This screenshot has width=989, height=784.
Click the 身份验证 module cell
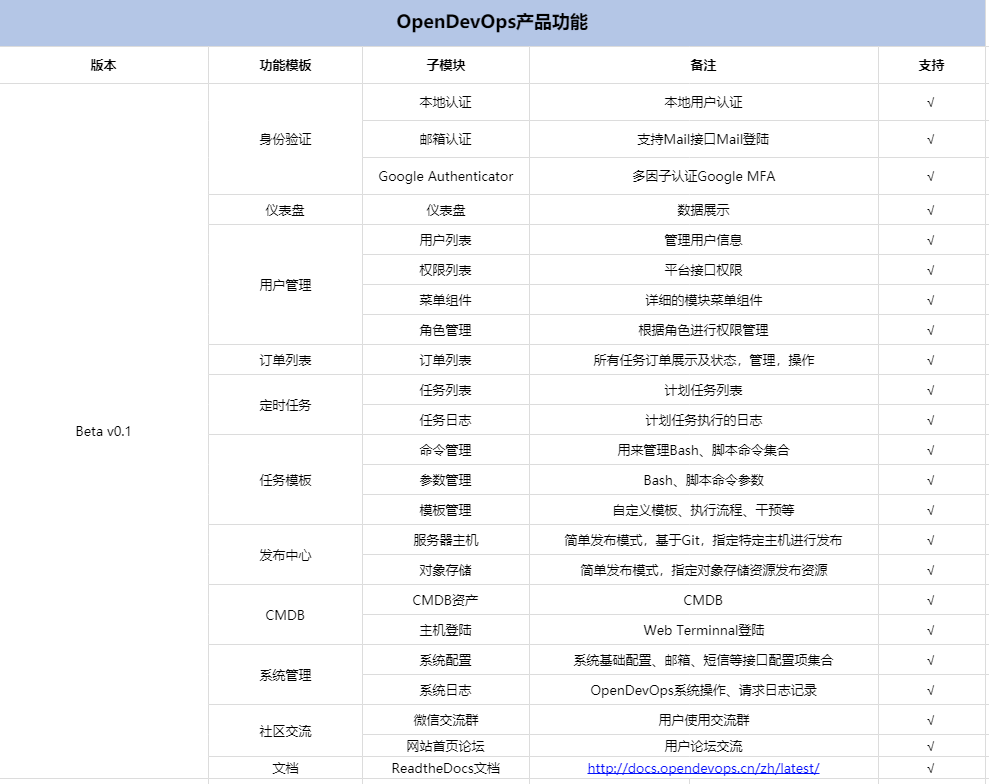coord(285,139)
